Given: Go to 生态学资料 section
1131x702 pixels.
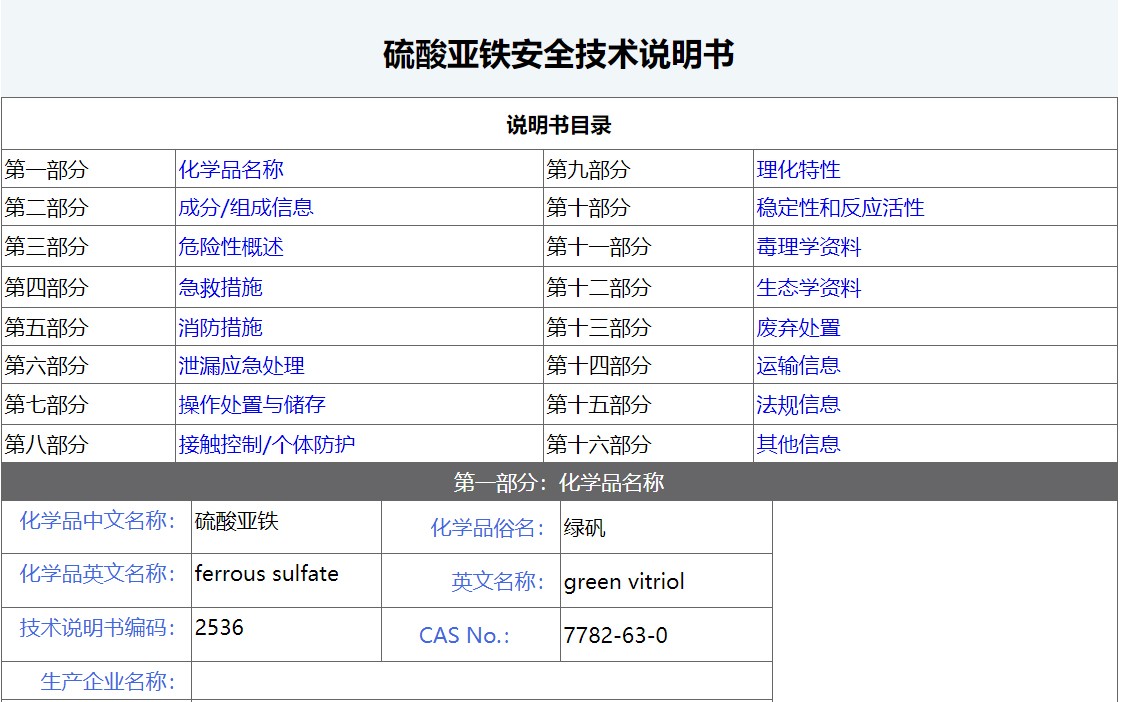Looking at the screenshot, I should click(809, 287).
